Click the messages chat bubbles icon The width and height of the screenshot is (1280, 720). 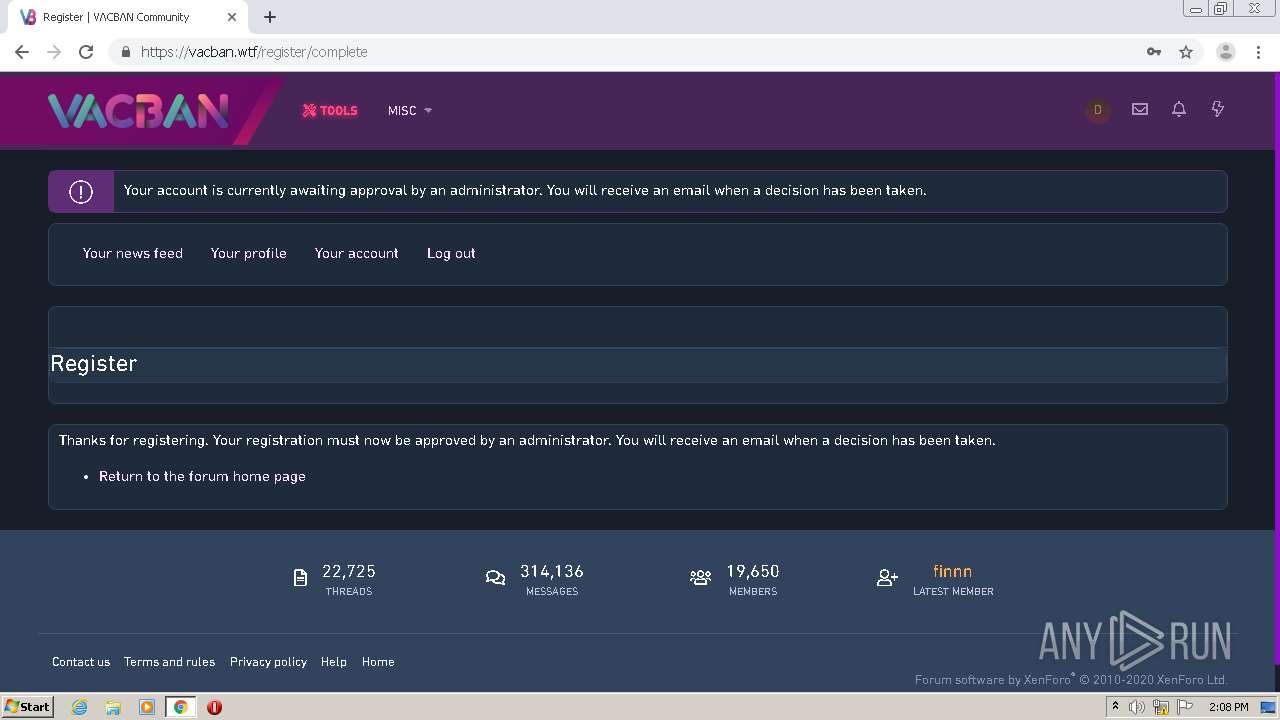tap(495, 578)
